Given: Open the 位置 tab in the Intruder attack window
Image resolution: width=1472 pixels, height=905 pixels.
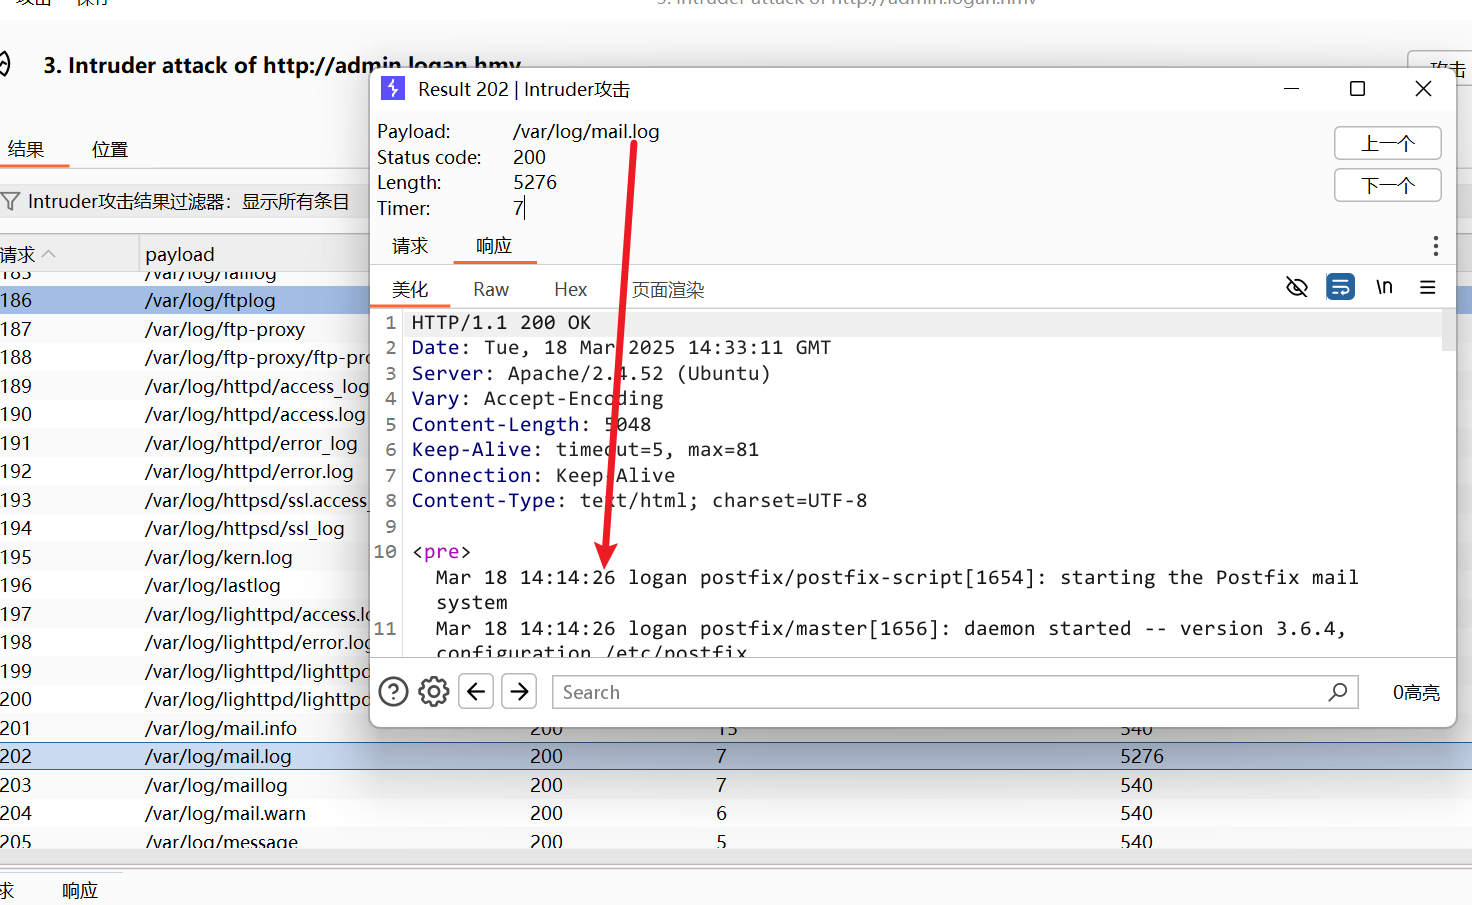Looking at the screenshot, I should (x=110, y=150).
